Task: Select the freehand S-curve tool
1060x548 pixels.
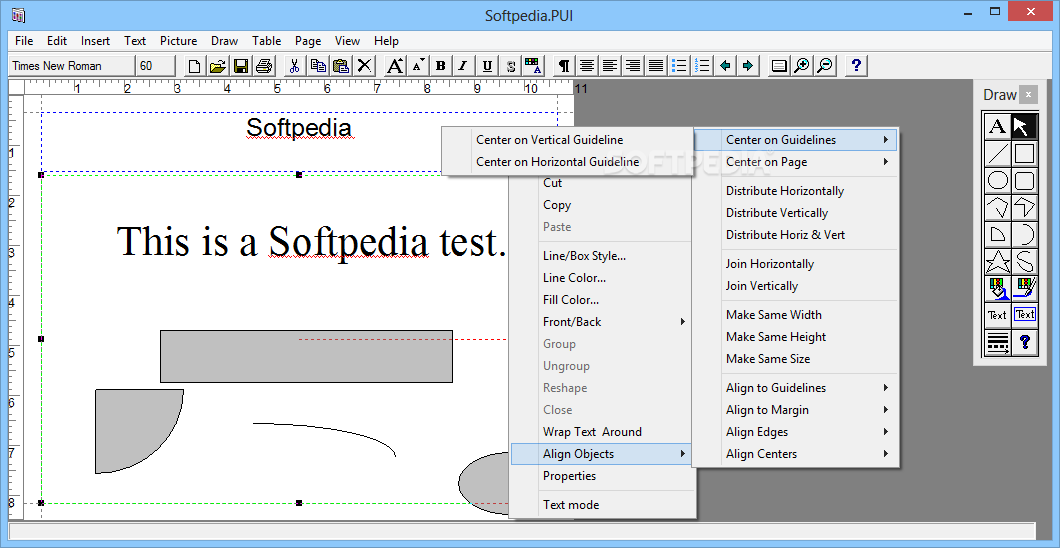Action: [x=1025, y=261]
